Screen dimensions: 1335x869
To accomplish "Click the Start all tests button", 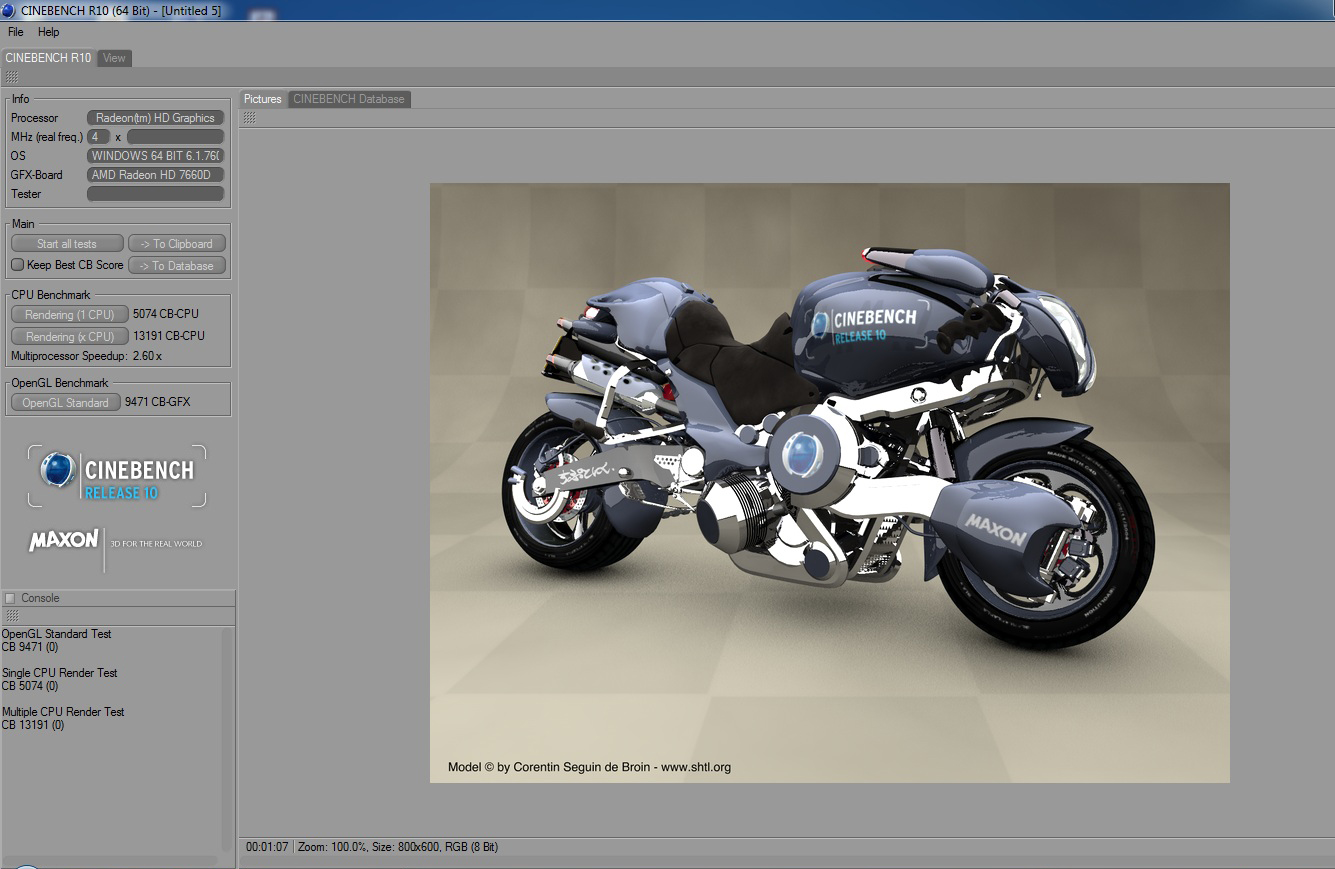I will [67, 244].
